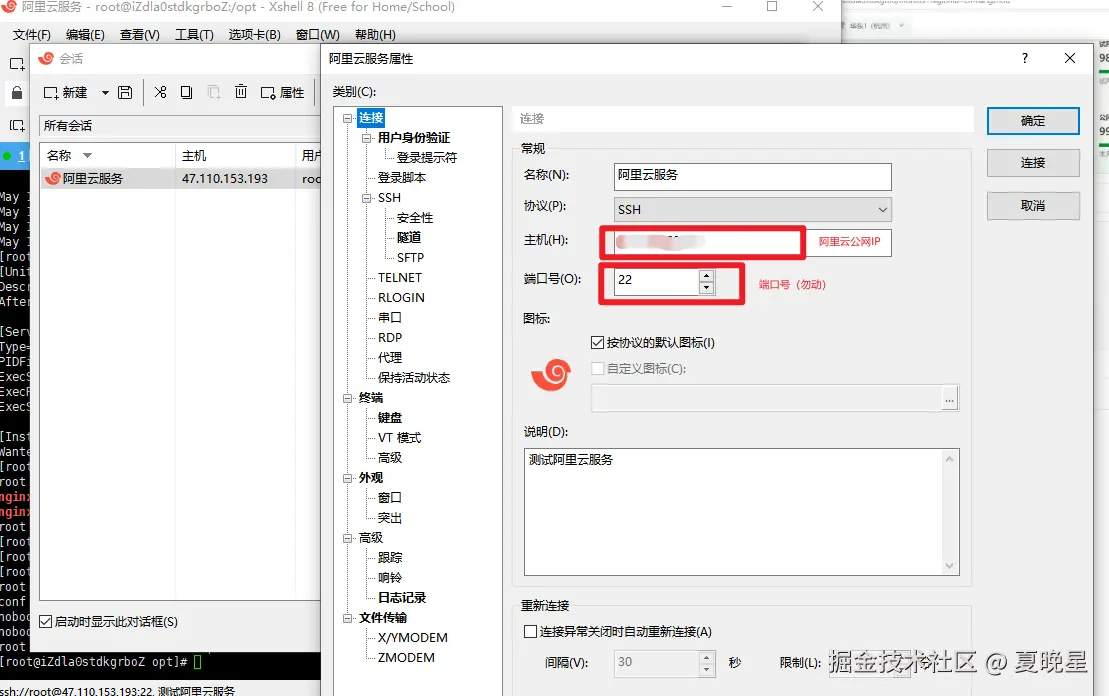This screenshot has height=696, width=1109.
Task: Select 登录脚本 in category tree
Action: tap(402, 178)
